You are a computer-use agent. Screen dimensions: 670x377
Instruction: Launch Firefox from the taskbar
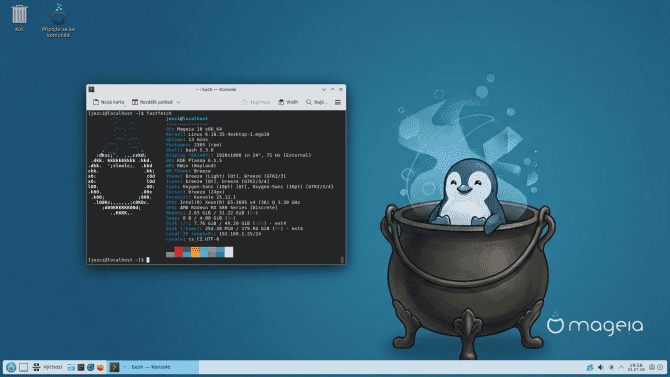(100, 367)
